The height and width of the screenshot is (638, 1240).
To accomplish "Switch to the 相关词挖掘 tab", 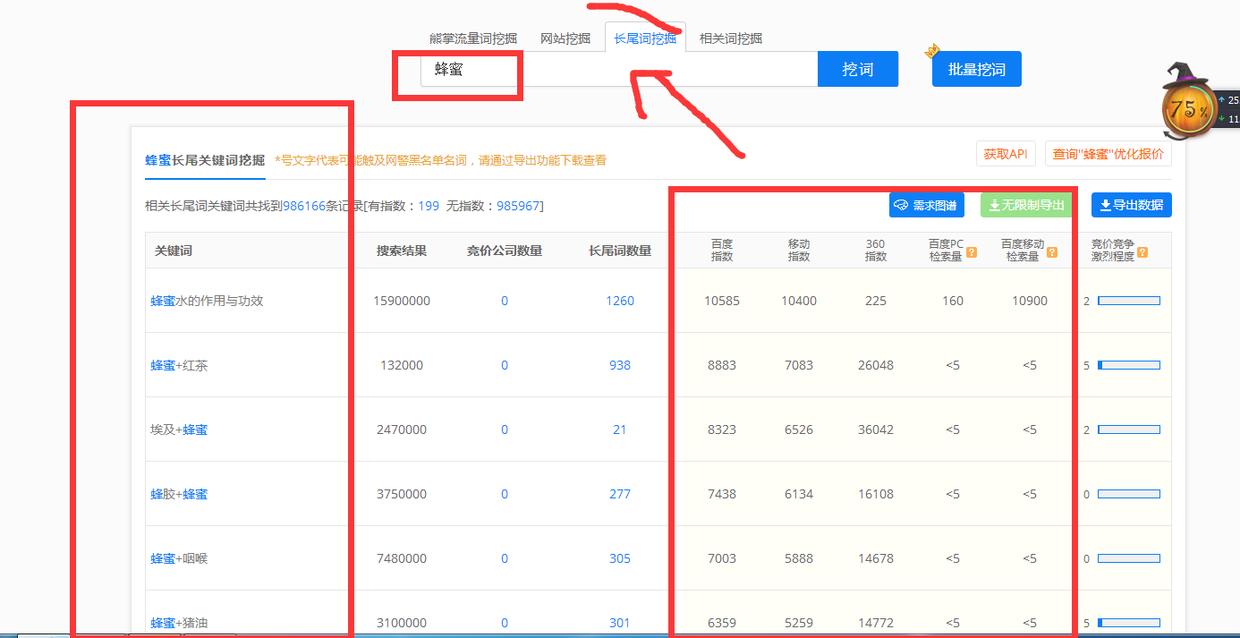I will [x=733, y=39].
